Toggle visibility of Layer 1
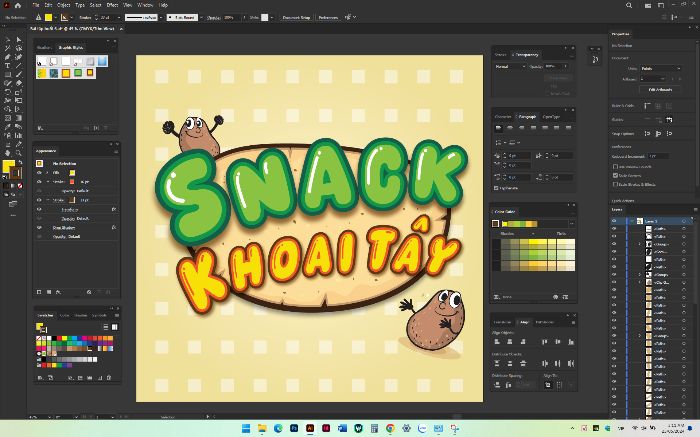This screenshot has height=437, width=700. (614, 221)
